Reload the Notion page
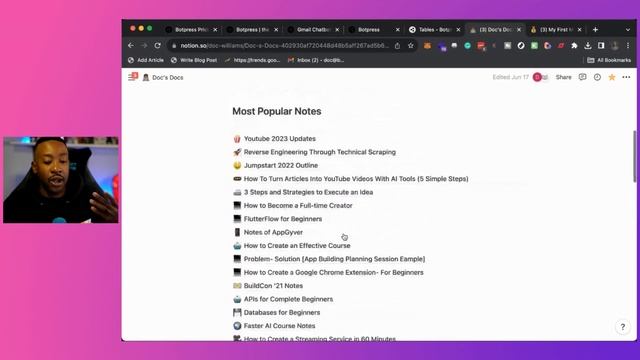640x360 pixels. [x=158, y=46]
